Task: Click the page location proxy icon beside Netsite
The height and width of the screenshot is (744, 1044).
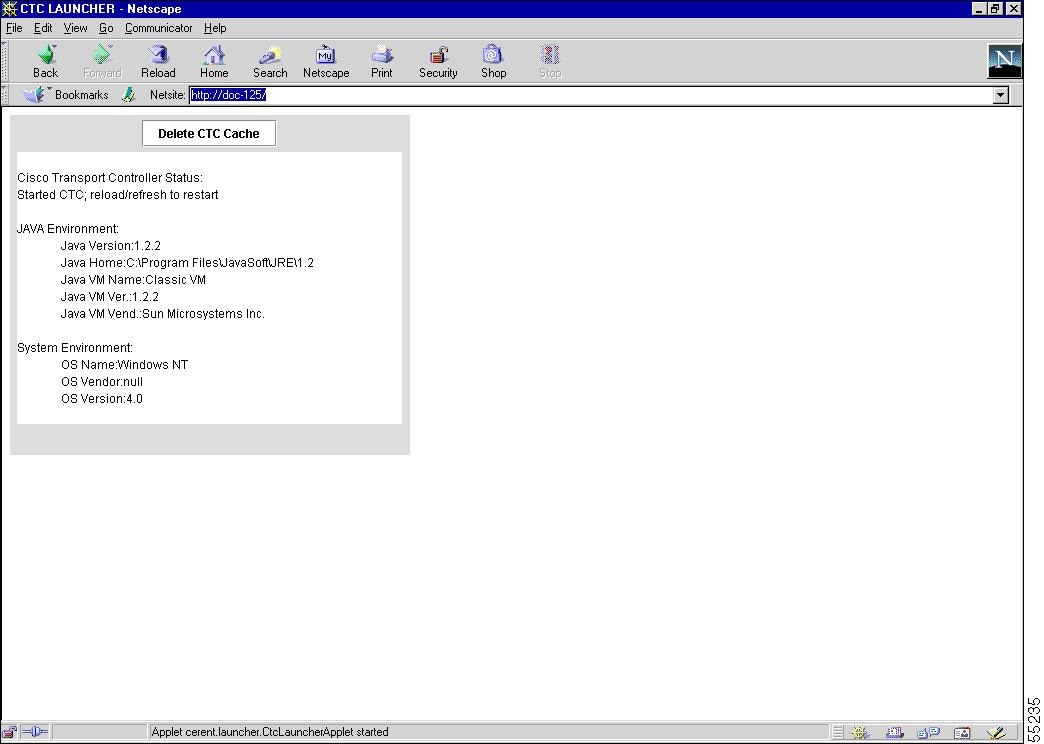Action: point(129,95)
